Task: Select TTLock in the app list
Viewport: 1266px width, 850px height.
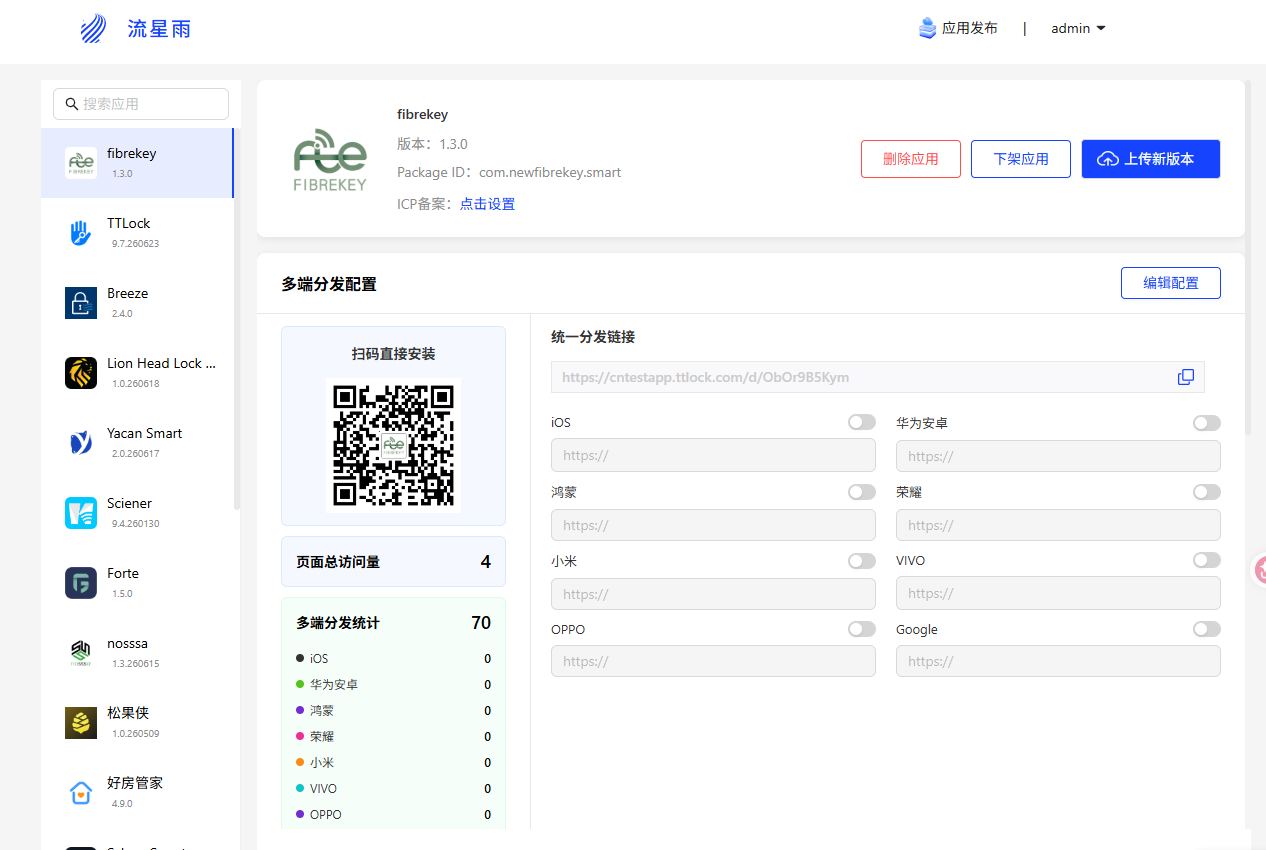Action: (137, 233)
